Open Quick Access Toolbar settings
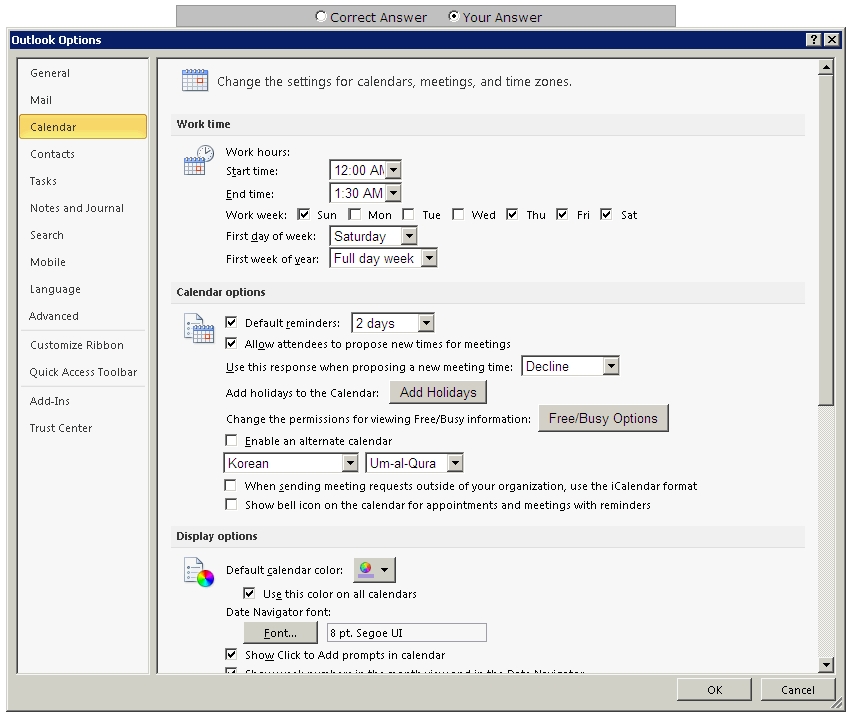This screenshot has height=722, width=856. click(83, 372)
